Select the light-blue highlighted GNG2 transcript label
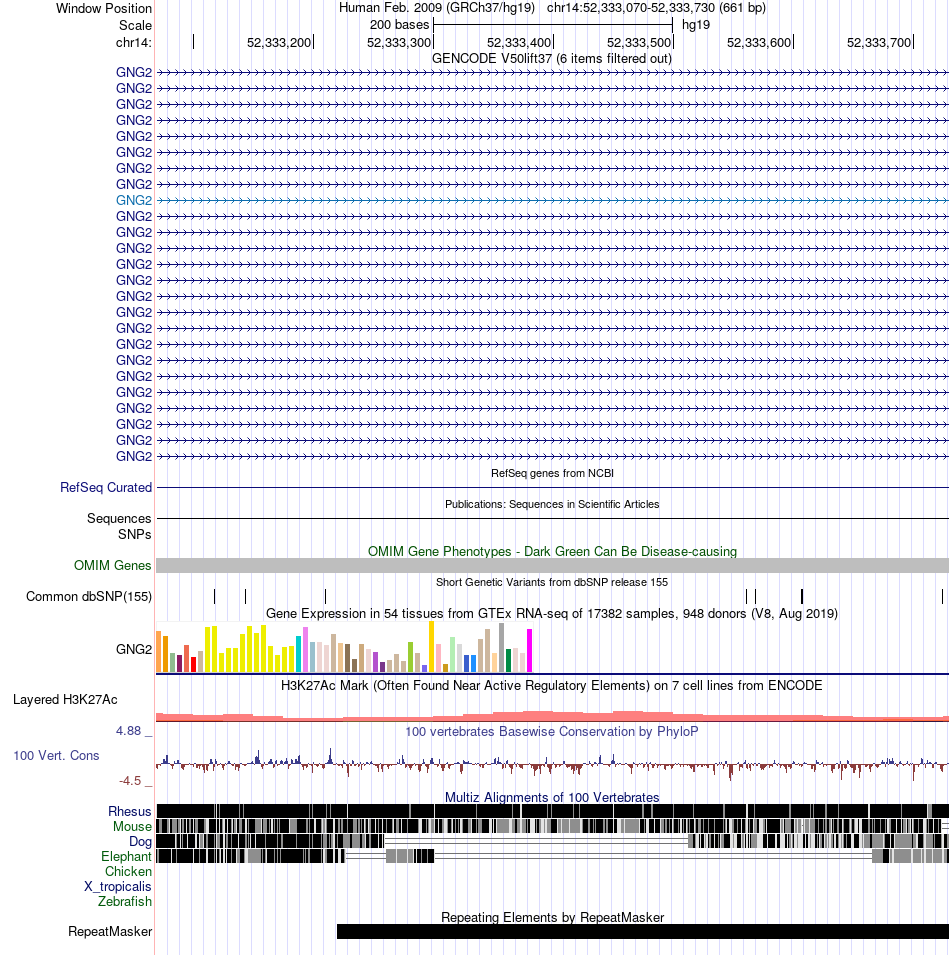950x955 pixels. tap(133, 200)
